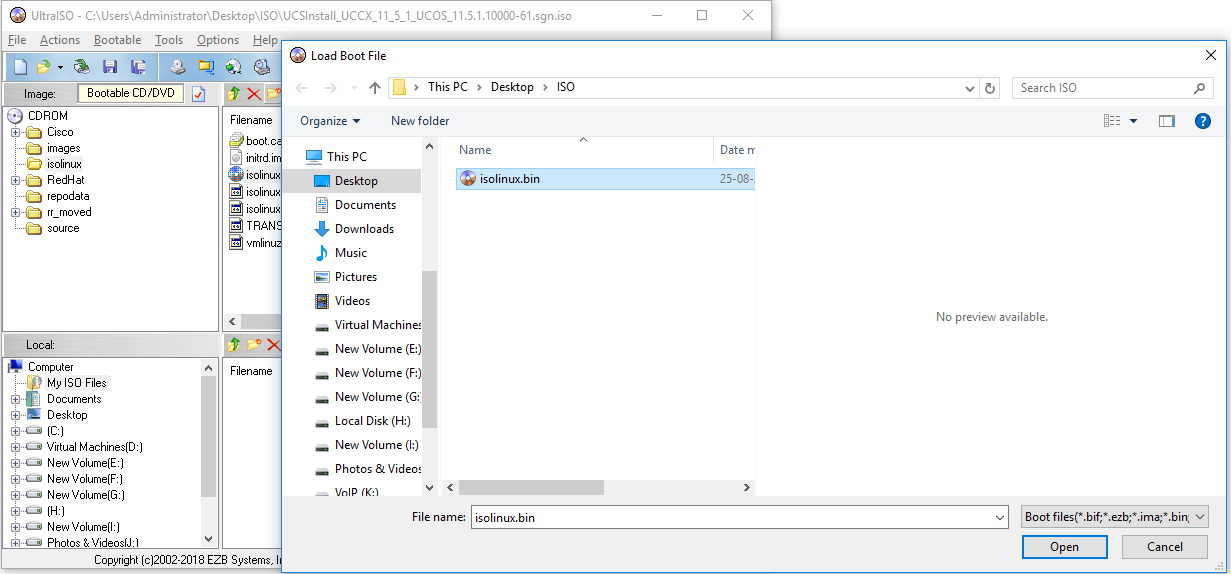Click the New folder icon in Local pane toolbar

pyautogui.click(x=253, y=345)
